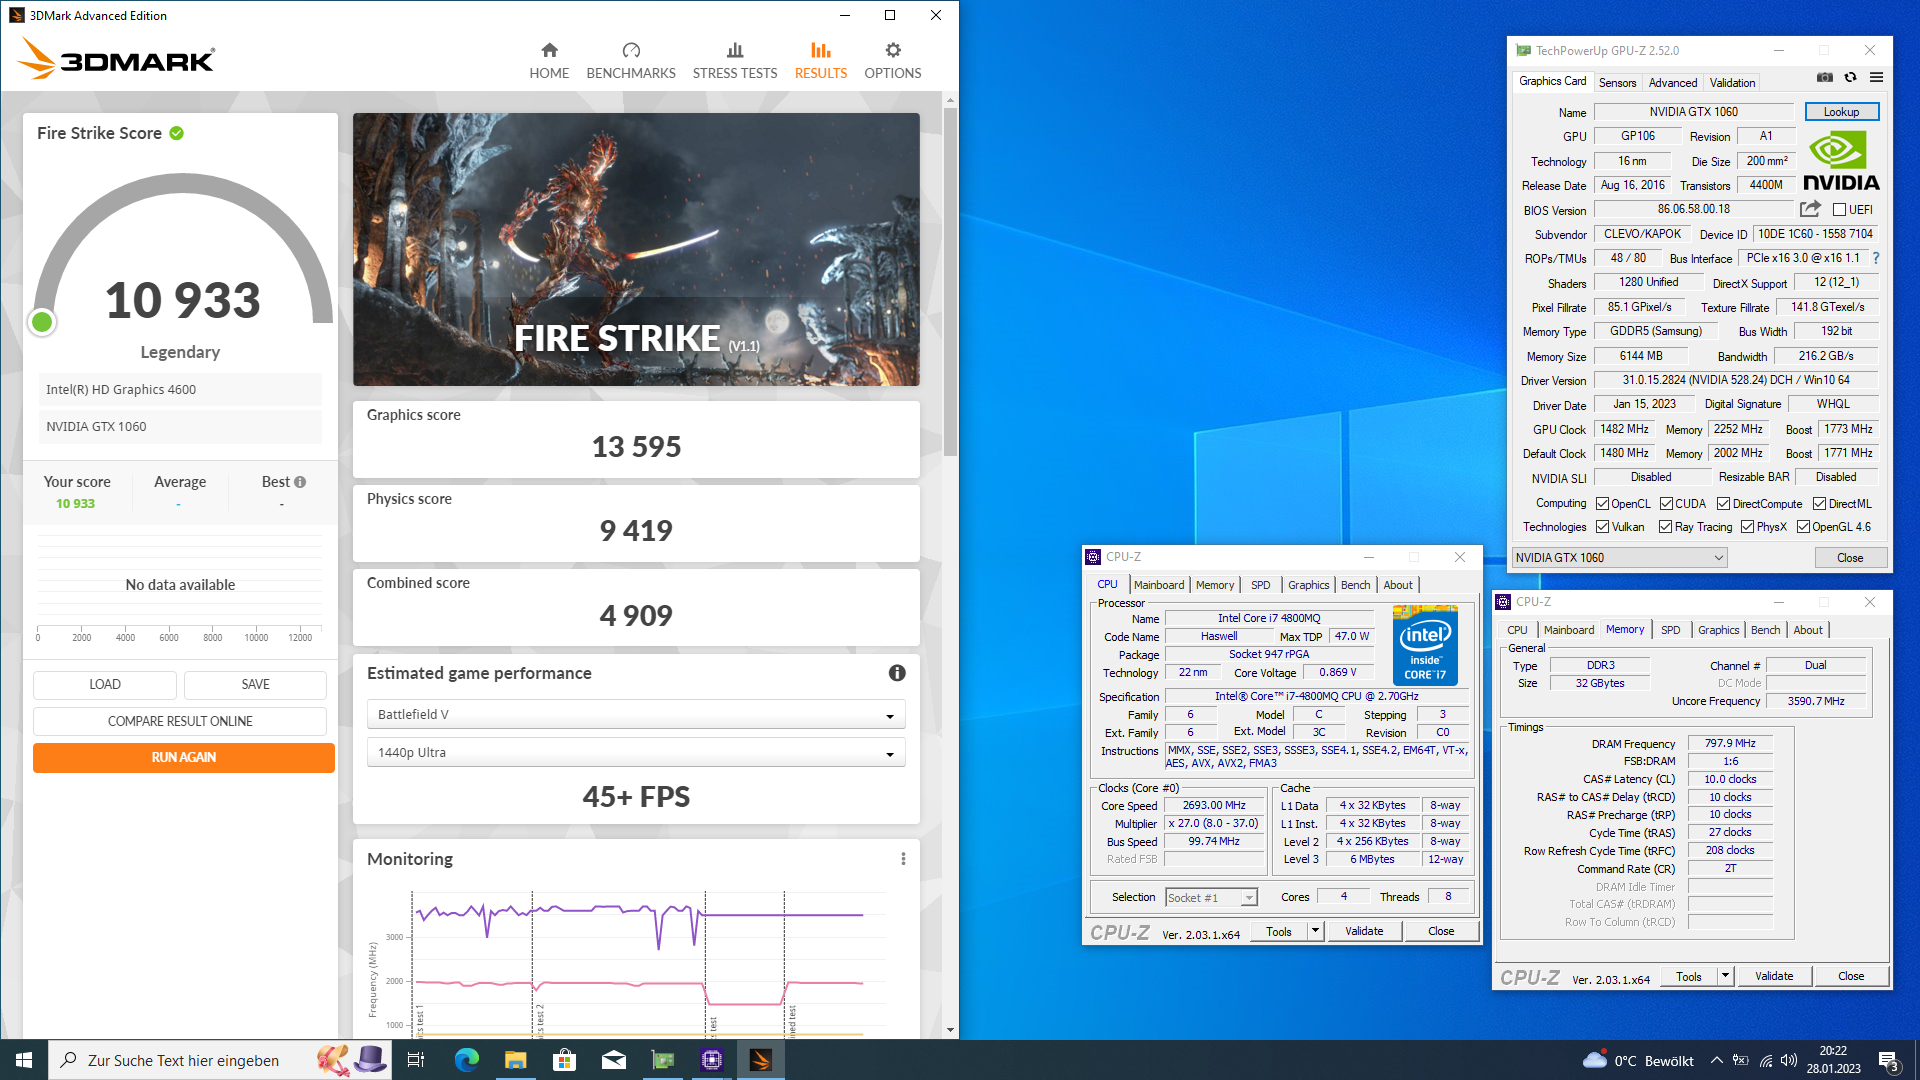Toggle the PhysX checkbox
The width and height of the screenshot is (1920, 1080).
[1747, 527]
